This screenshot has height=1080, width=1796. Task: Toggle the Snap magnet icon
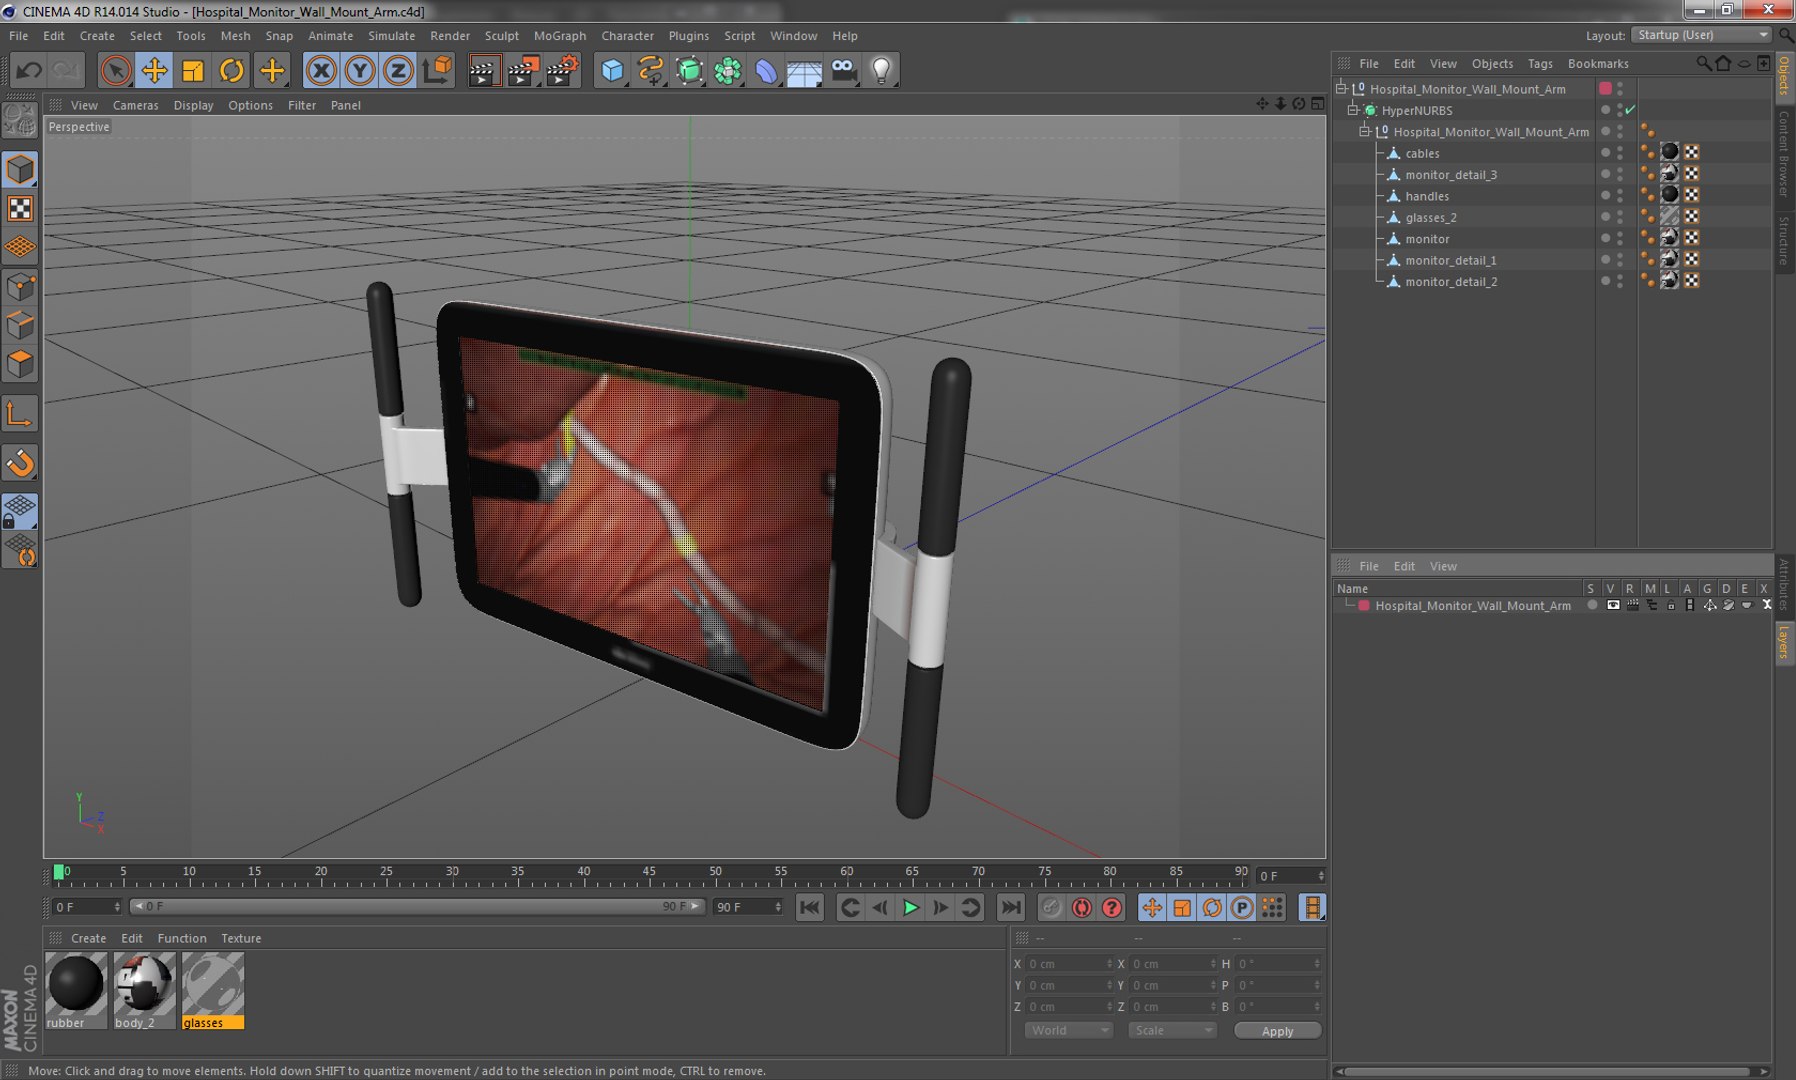20,463
